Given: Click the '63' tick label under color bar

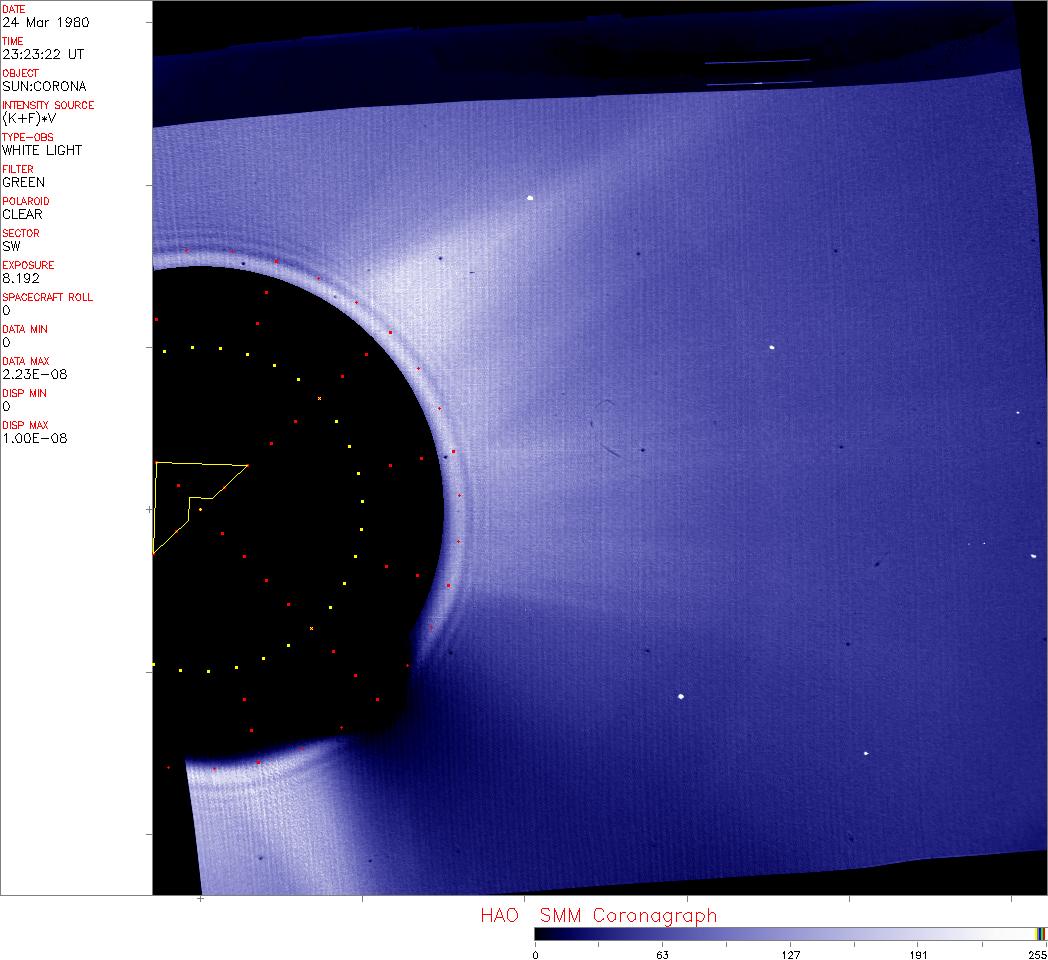Looking at the screenshot, I should pos(662,954).
